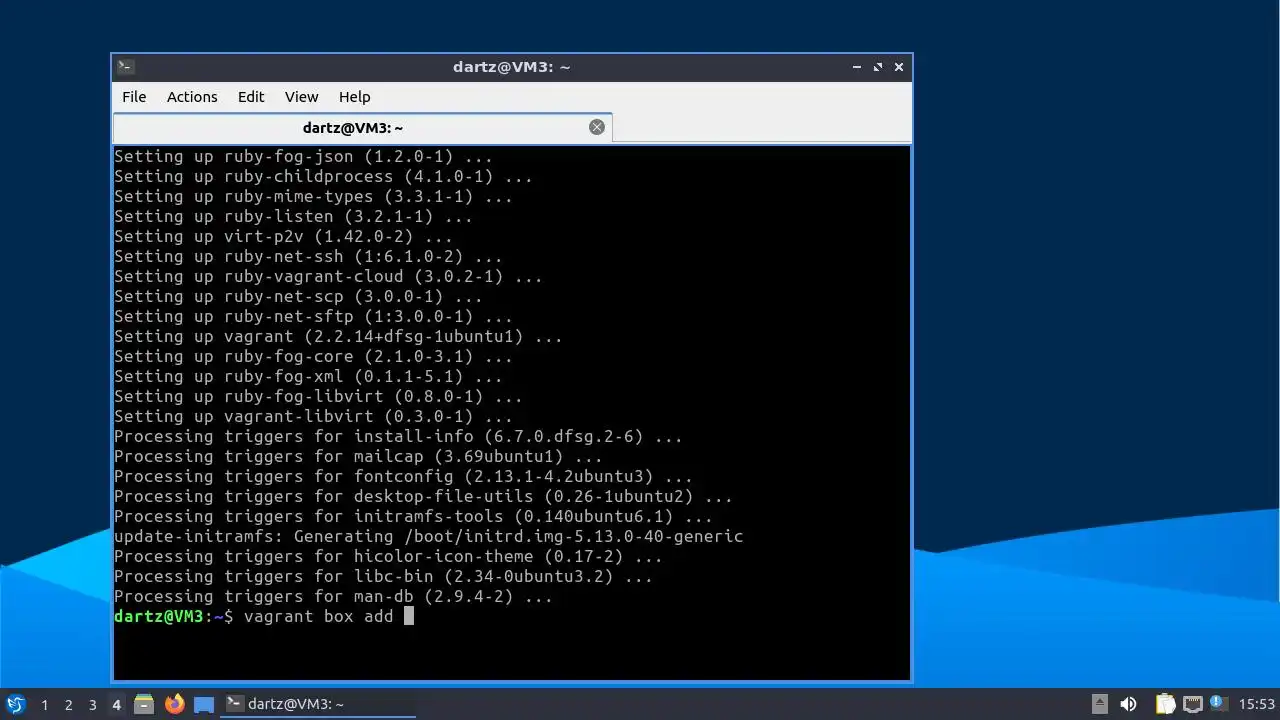Click the 'Setting up vagrant-libvirt' line
The width and height of the screenshot is (1280, 720).
point(313,416)
